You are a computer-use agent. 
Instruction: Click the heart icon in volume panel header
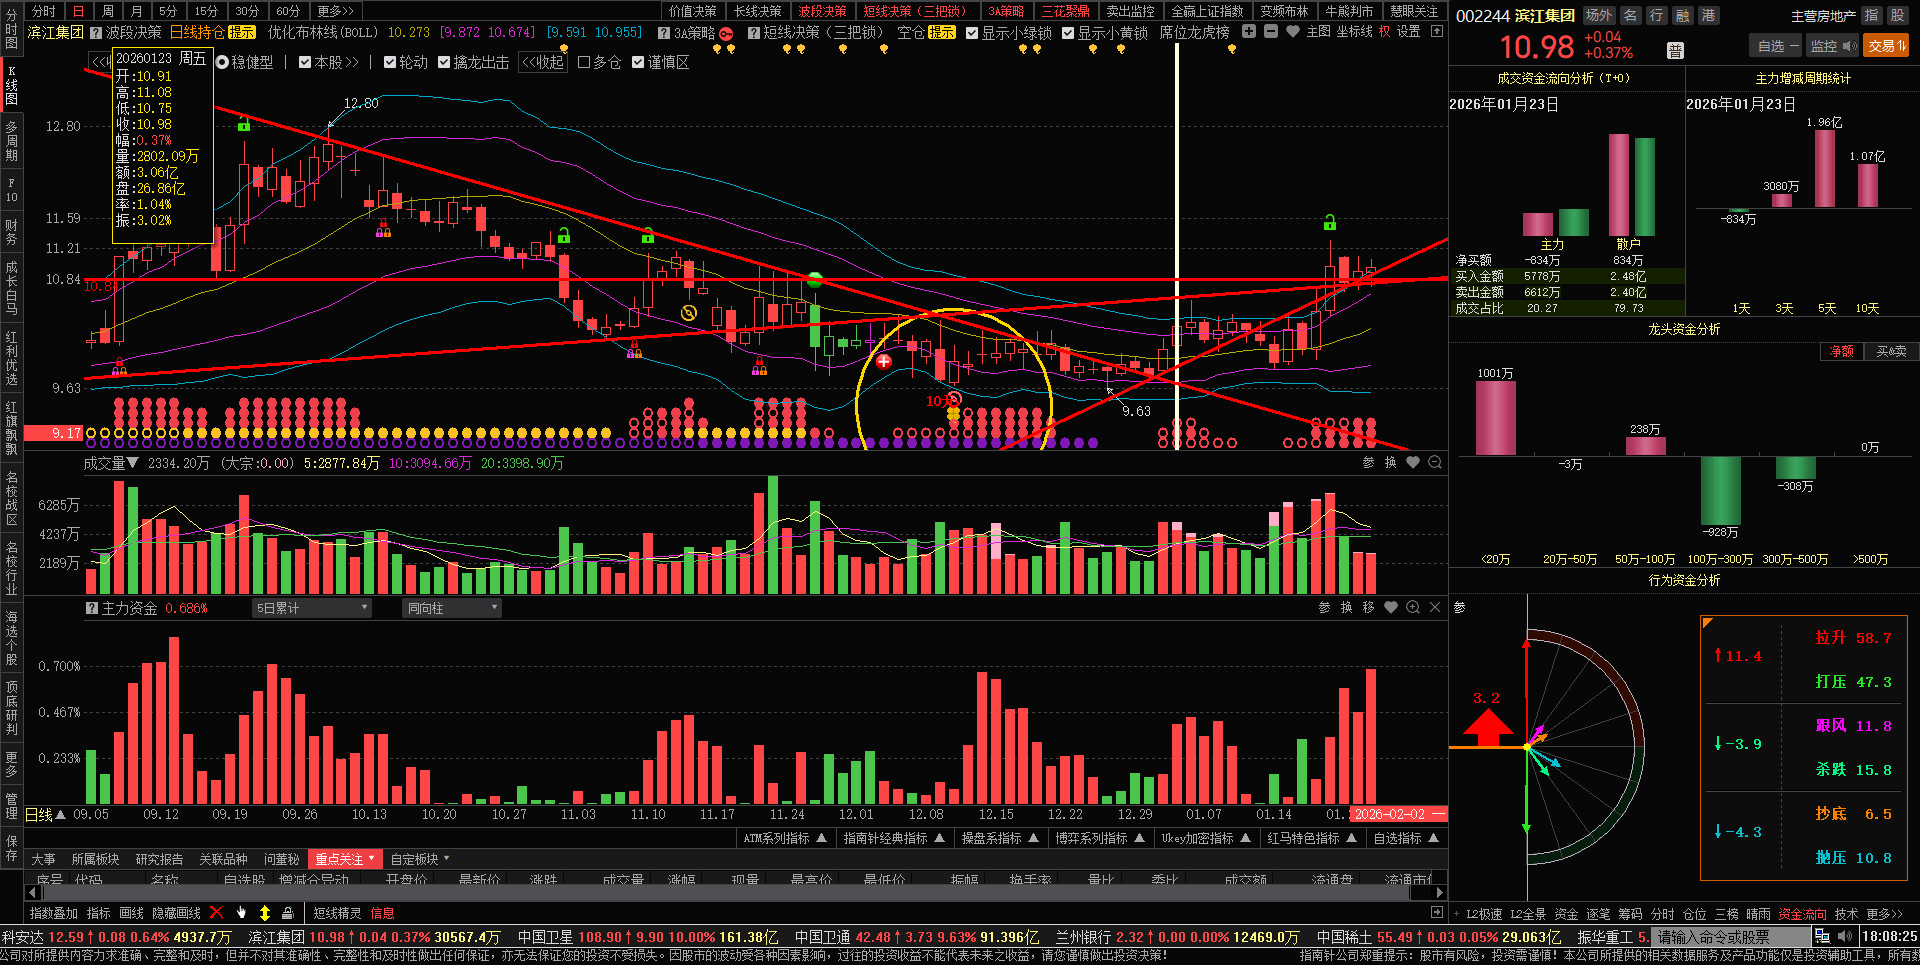point(1413,462)
